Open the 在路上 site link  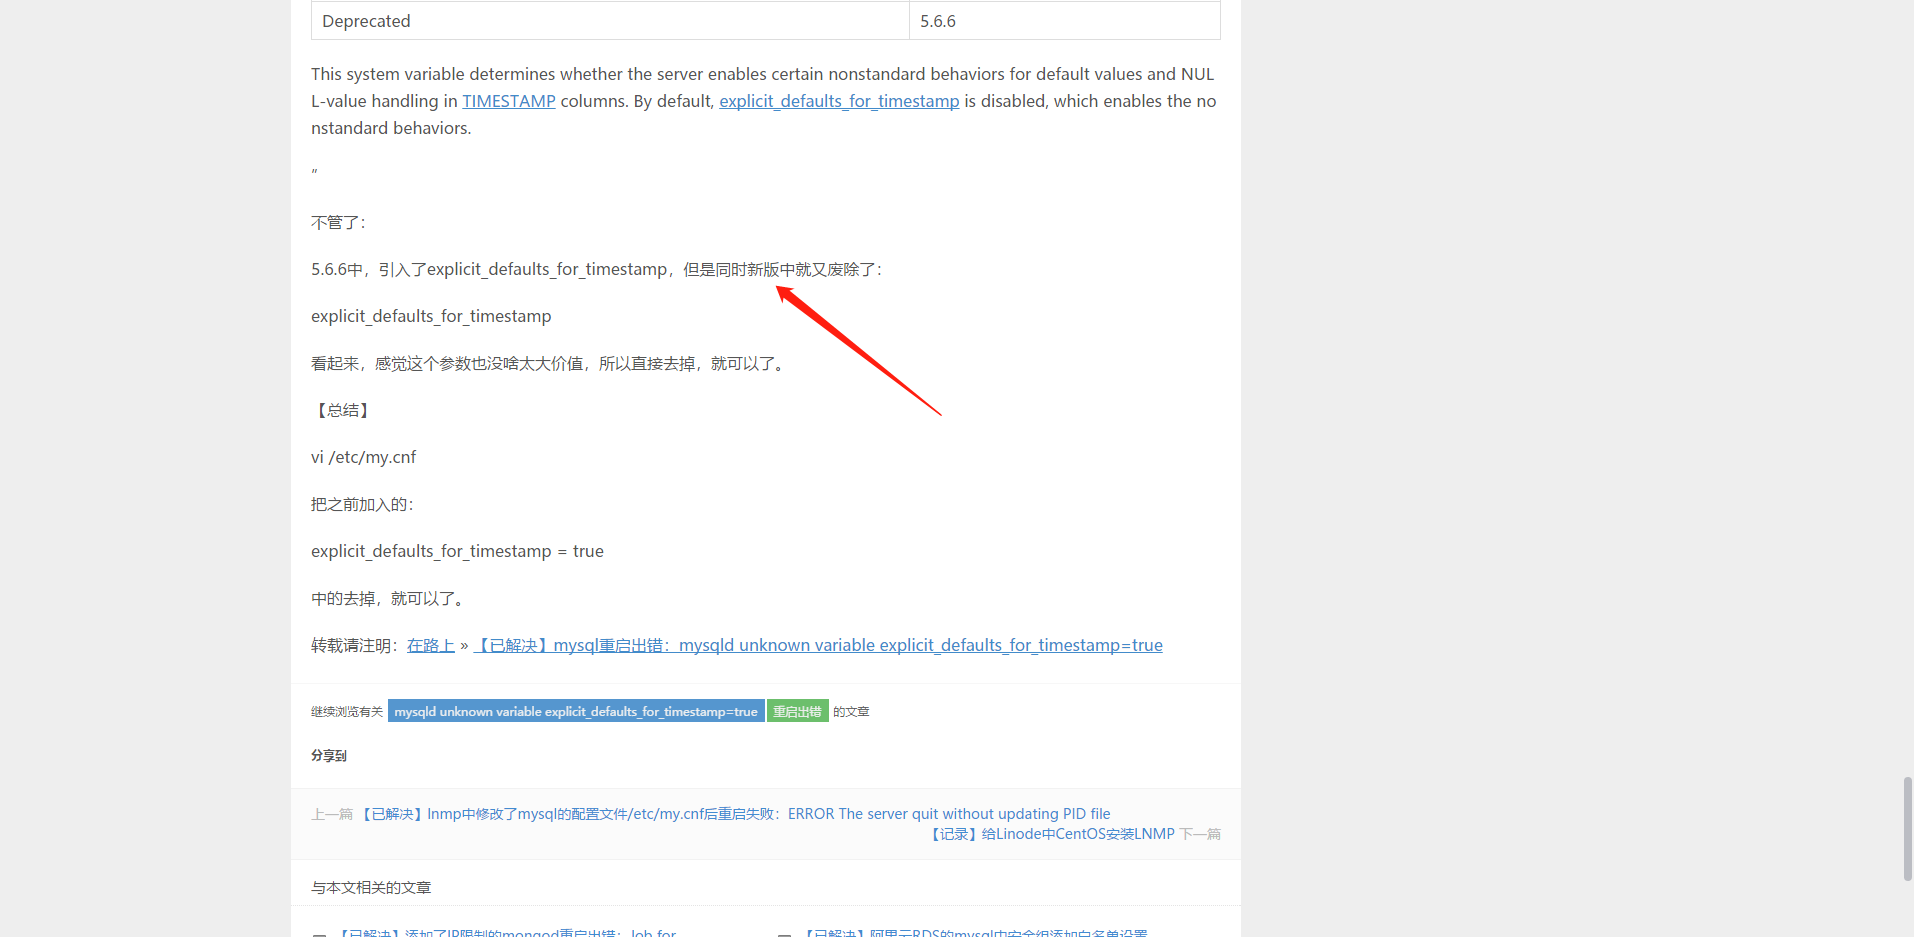431,645
